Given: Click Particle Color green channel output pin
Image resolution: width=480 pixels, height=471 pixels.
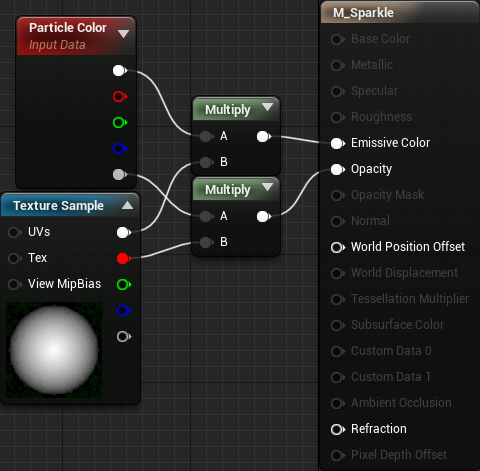Looking at the screenshot, I should click(x=119, y=123).
